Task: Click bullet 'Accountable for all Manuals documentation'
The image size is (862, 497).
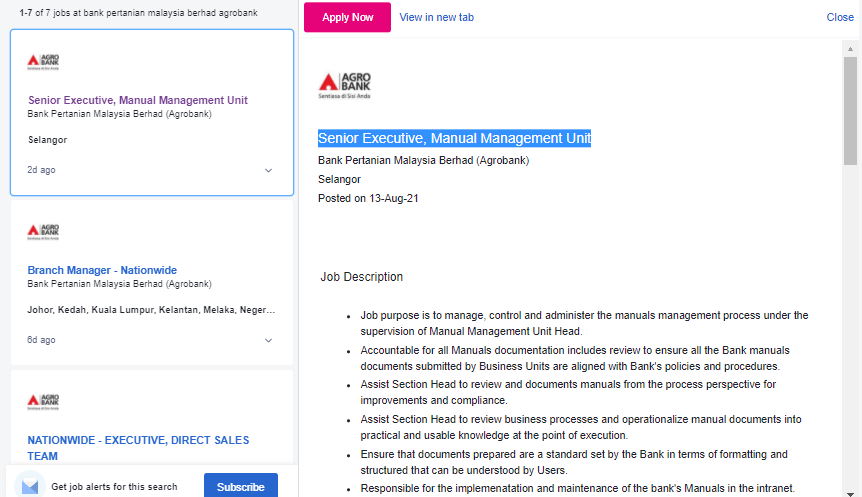Action: pyautogui.click(x=575, y=358)
